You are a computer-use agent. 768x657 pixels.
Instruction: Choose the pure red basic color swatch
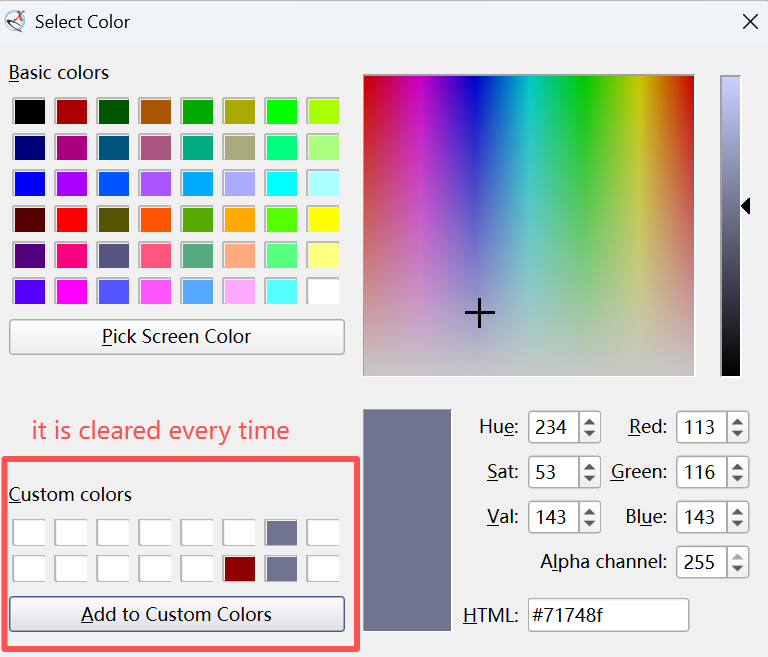(71, 219)
